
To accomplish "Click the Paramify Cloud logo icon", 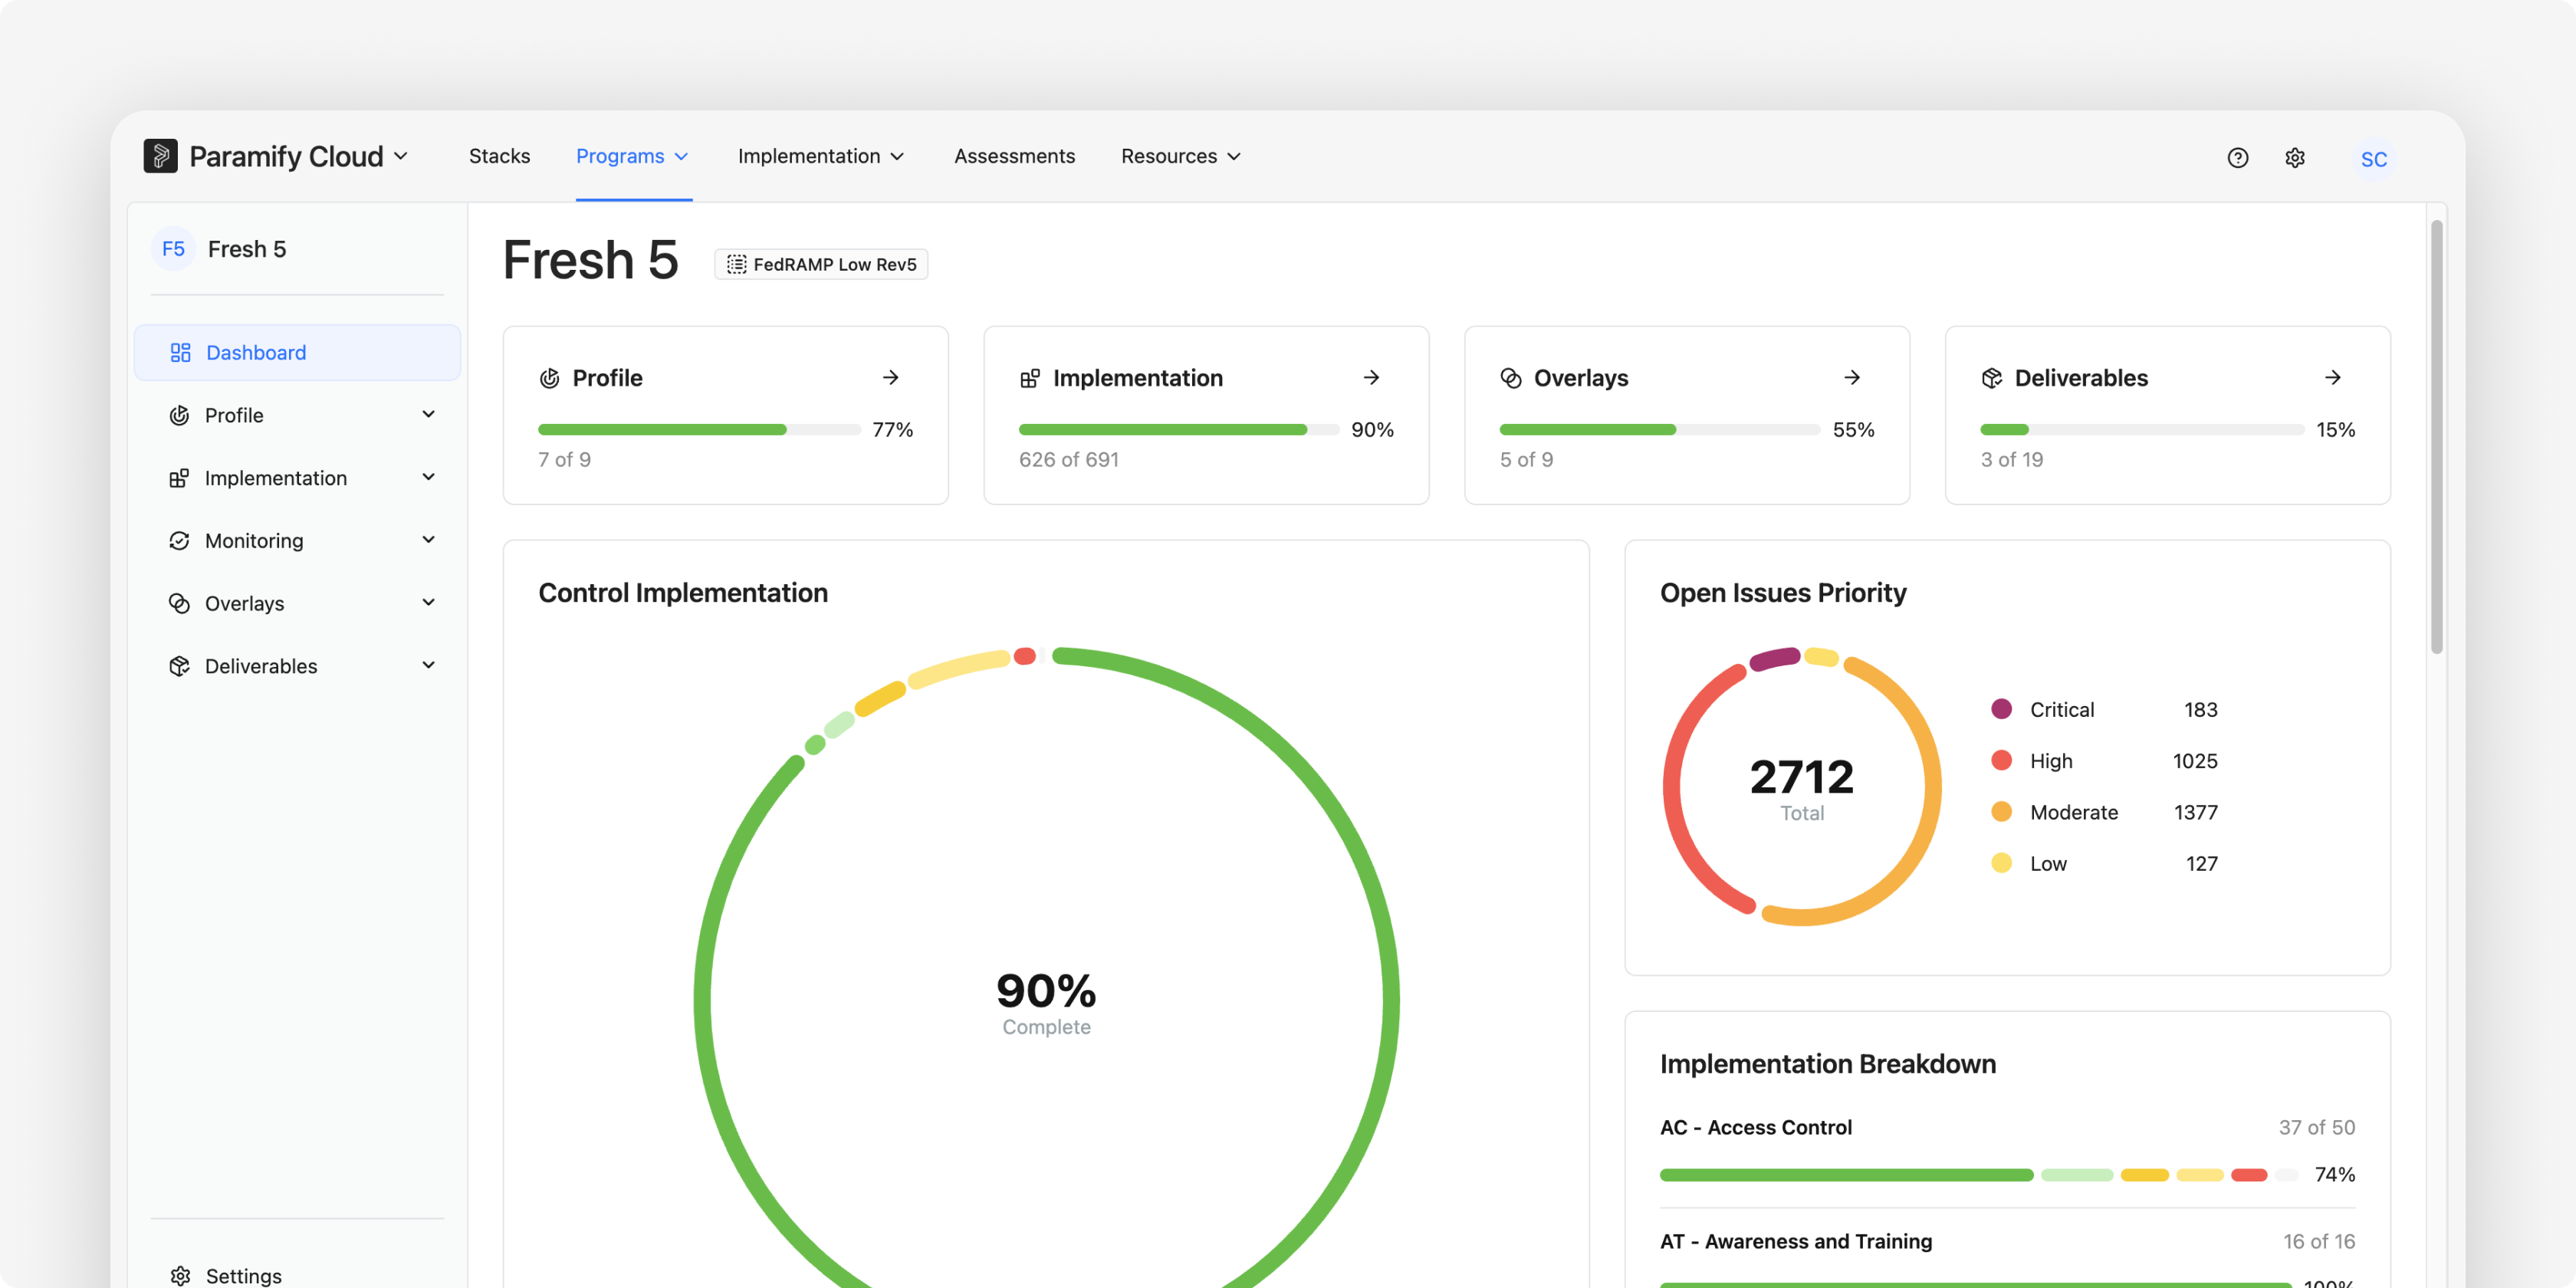I will point(160,156).
